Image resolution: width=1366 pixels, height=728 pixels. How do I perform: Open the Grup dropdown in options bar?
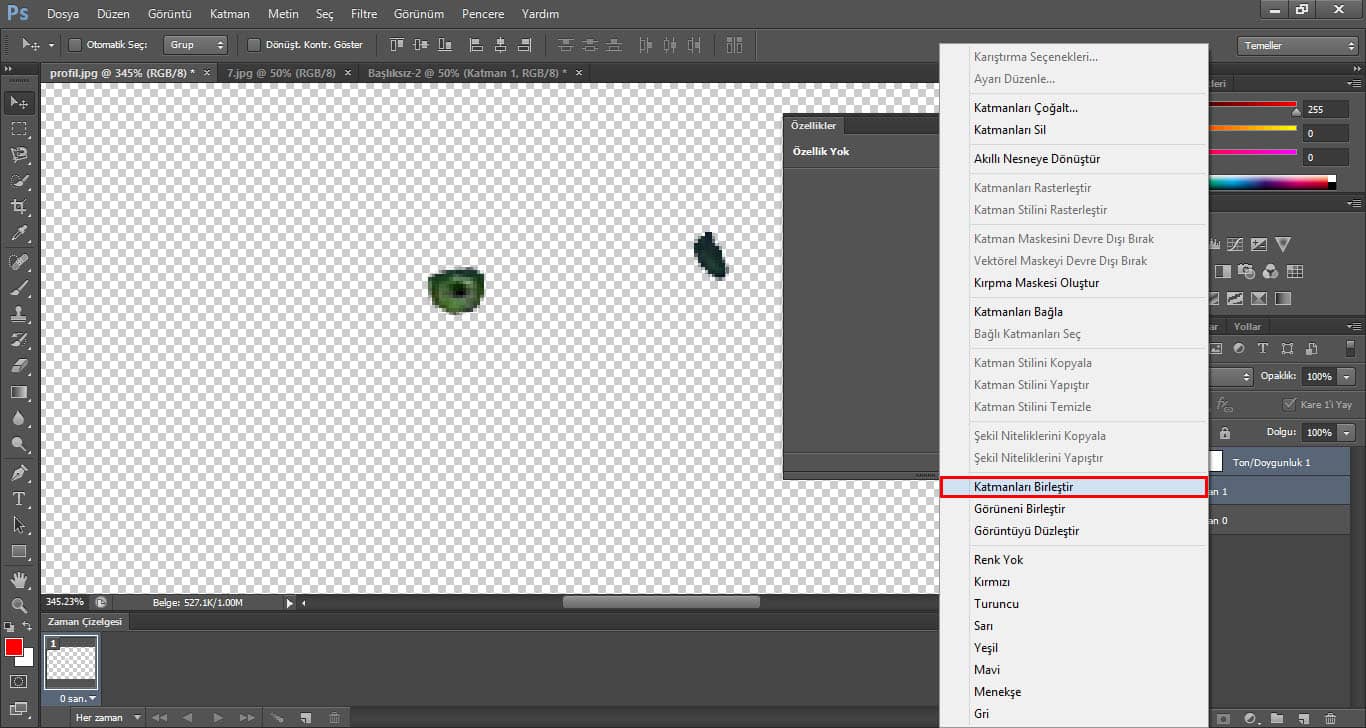pyautogui.click(x=196, y=45)
